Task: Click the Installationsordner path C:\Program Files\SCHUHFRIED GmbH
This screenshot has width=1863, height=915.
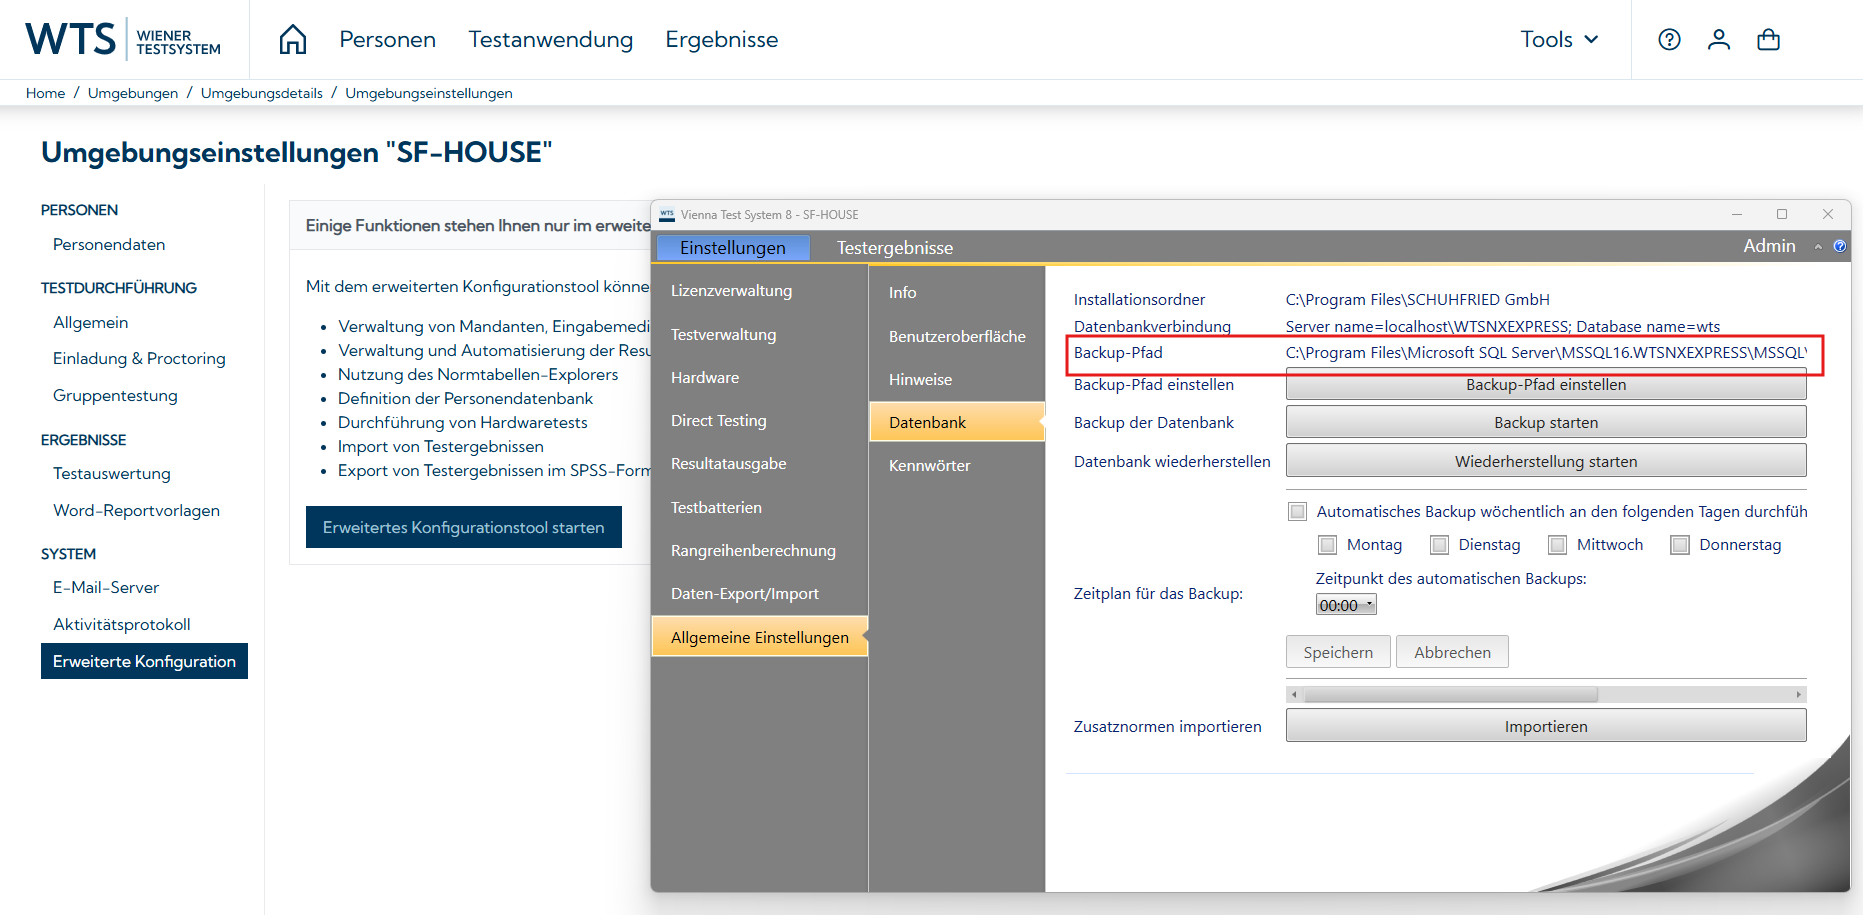Action: click(1418, 300)
